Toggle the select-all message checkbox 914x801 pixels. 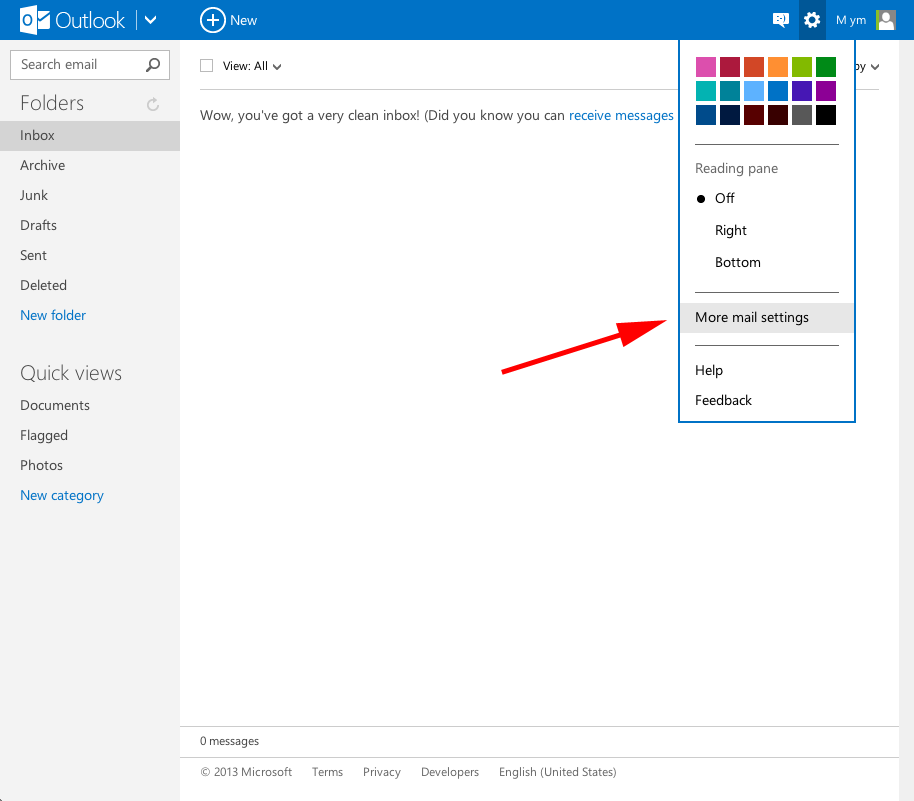click(x=205, y=64)
